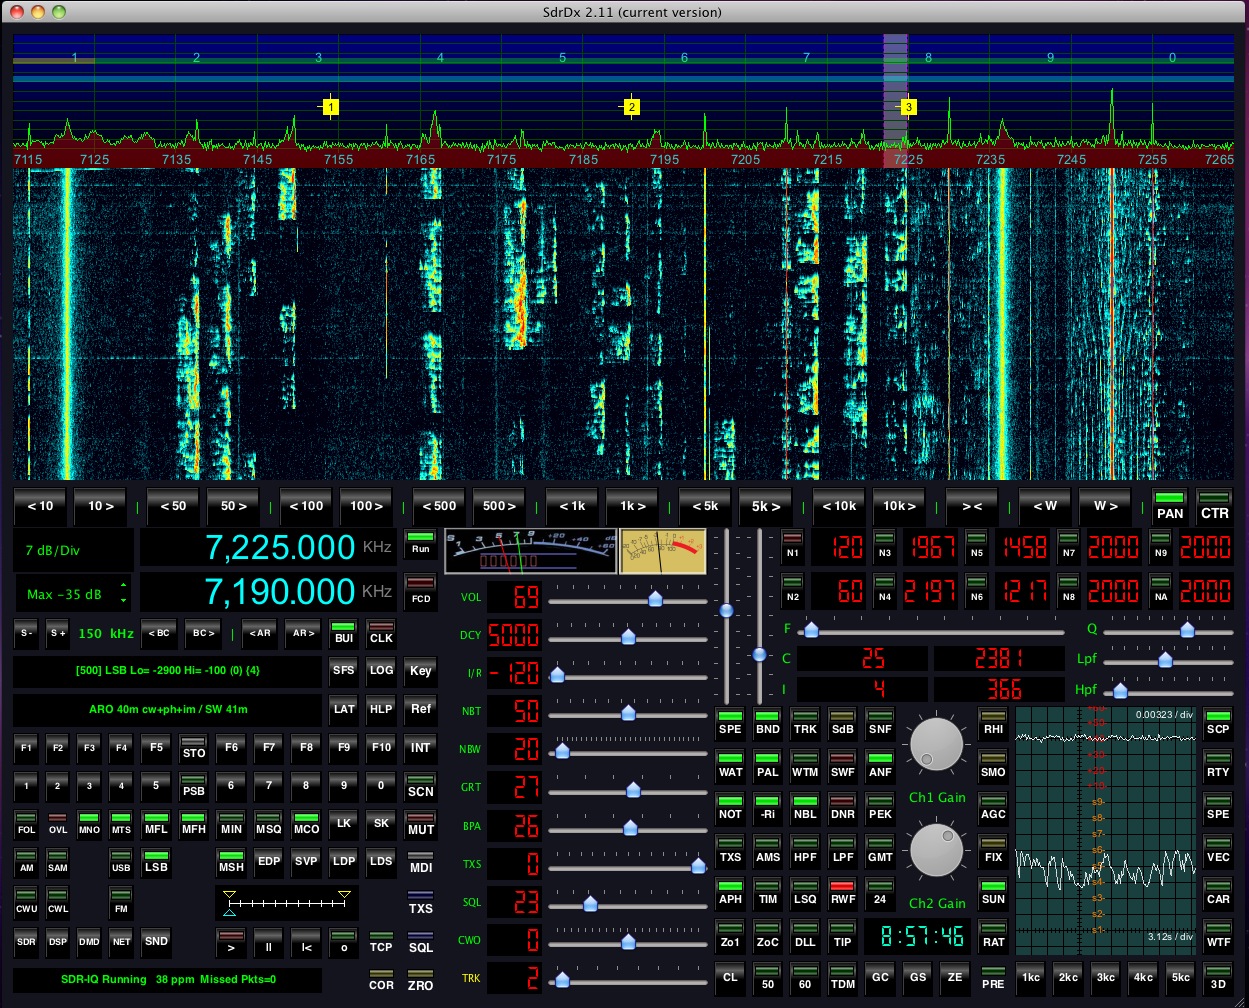
Task: Select yellow marker 2 on the spectrum
Action: point(631,107)
